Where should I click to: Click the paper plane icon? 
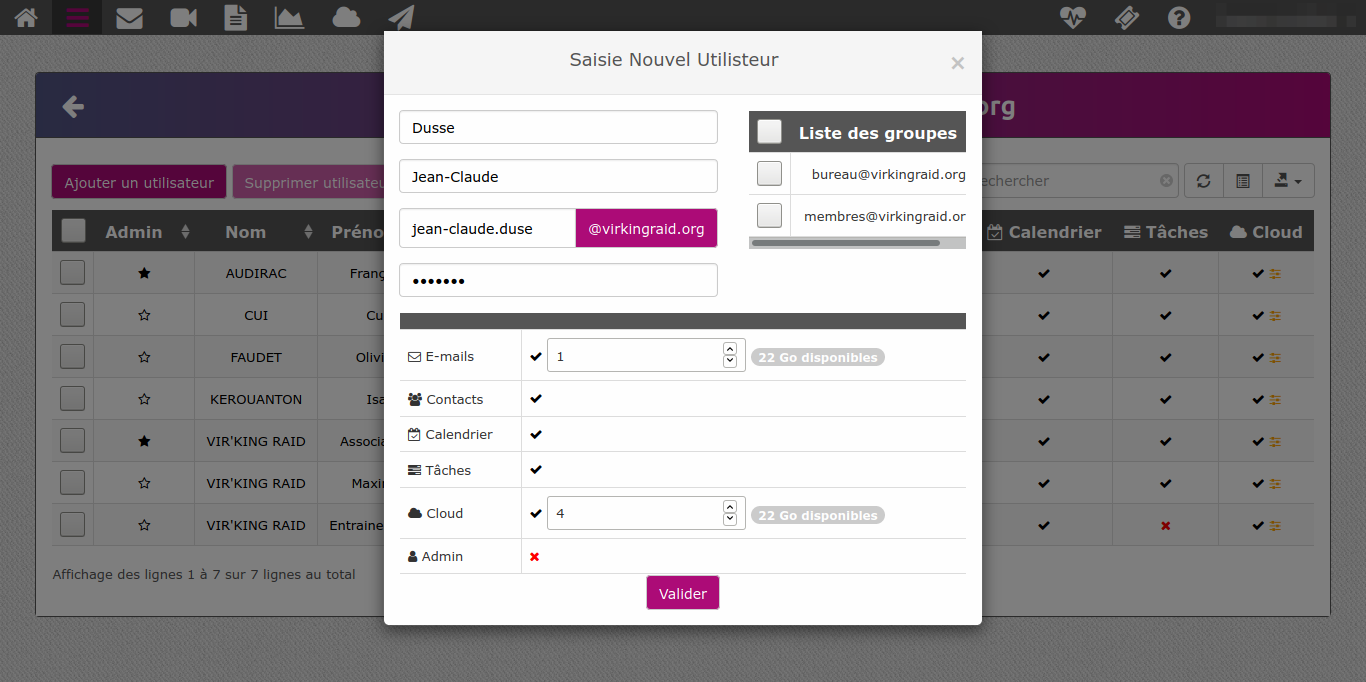point(400,17)
